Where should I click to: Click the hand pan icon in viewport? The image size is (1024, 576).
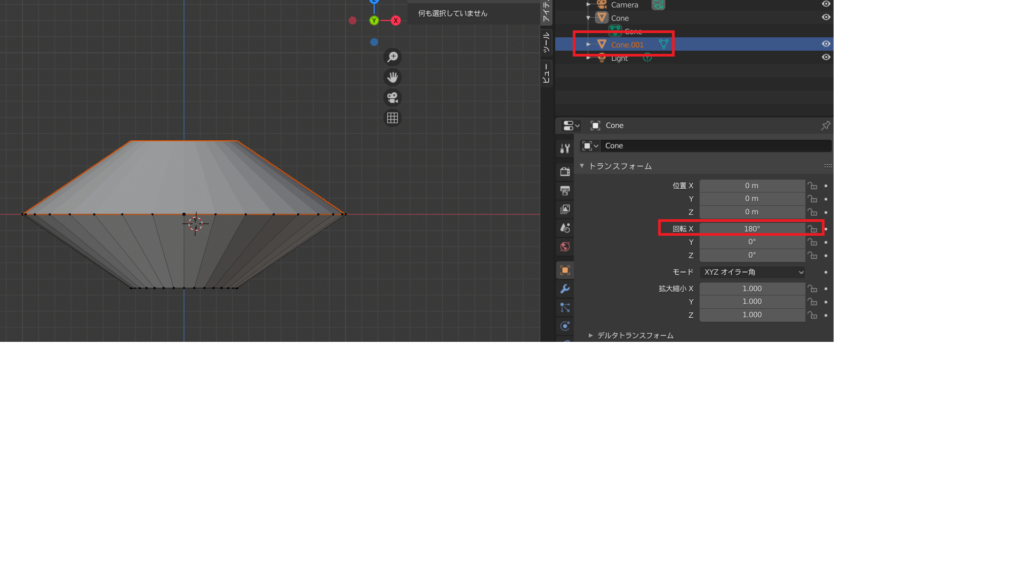click(392, 77)
